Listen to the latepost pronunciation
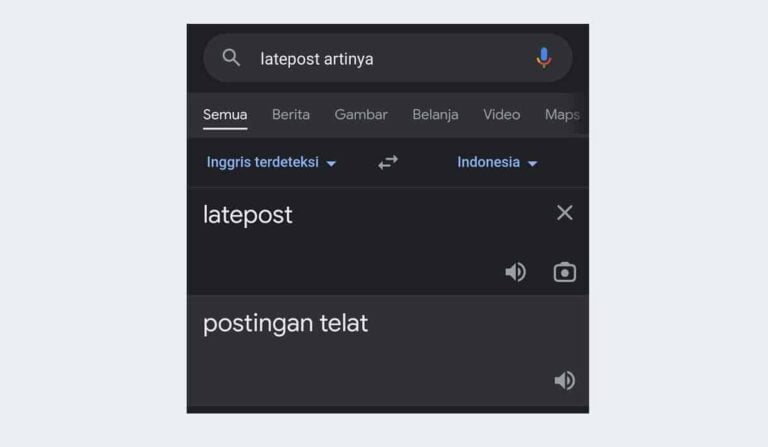The width and height of the screenshot is (768, 447). (x=516, y=272)
